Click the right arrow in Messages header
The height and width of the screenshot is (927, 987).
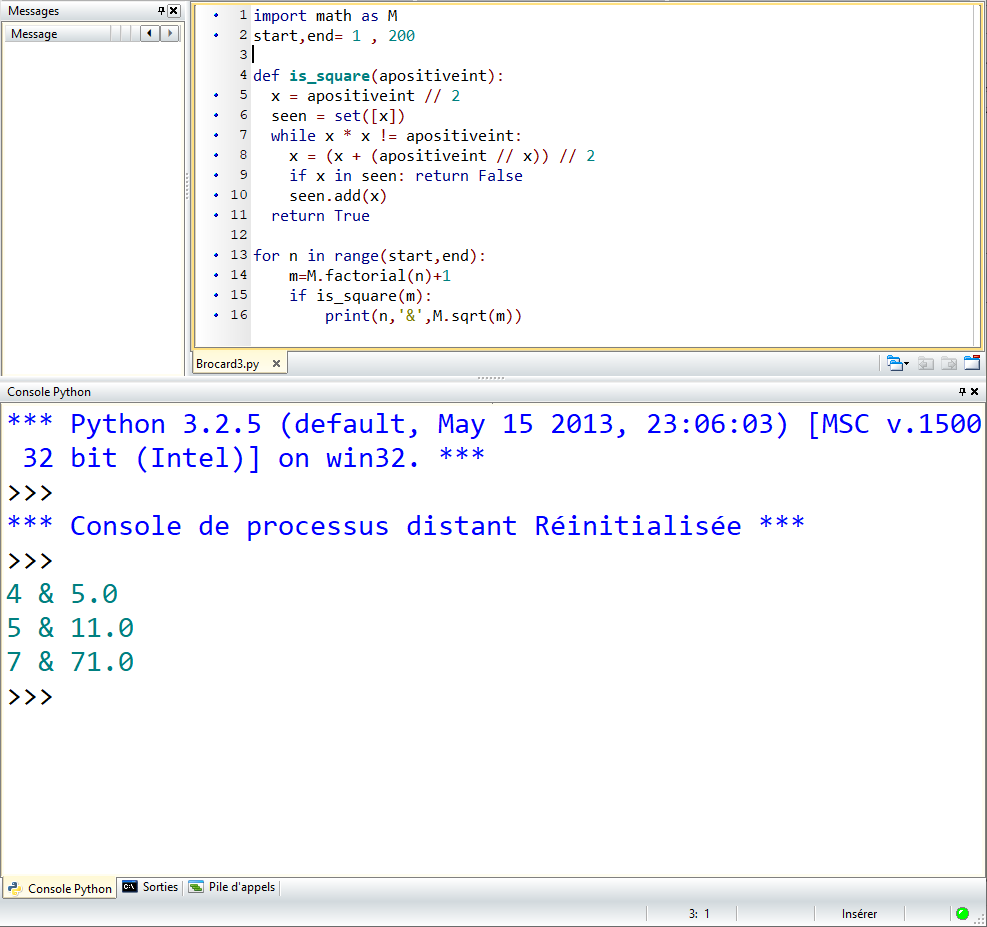[x=169, y=34]
